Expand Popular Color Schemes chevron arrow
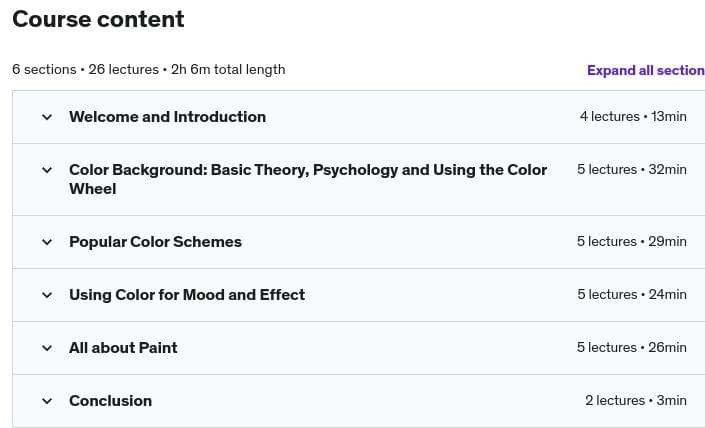Image resolution: width=705 pixels, height=428 pixels. 46,242
